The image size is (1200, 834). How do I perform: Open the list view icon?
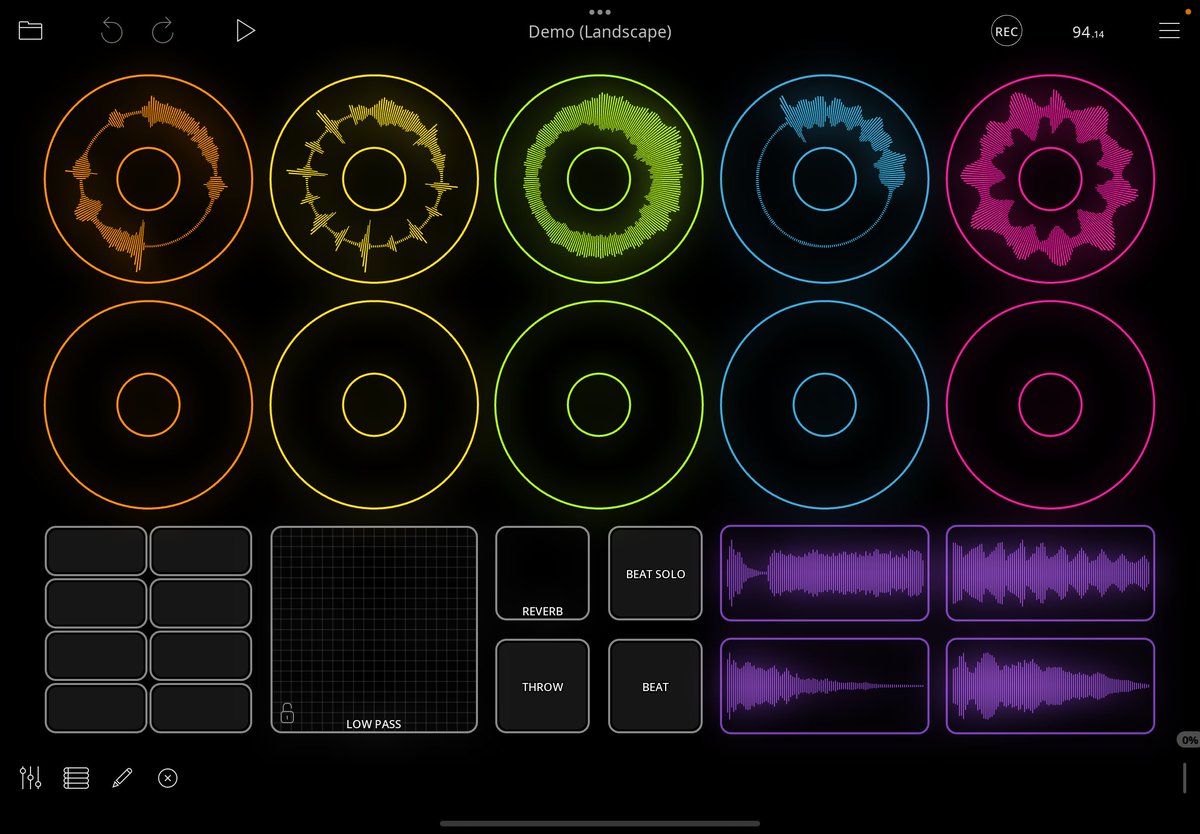click(76, 777)
